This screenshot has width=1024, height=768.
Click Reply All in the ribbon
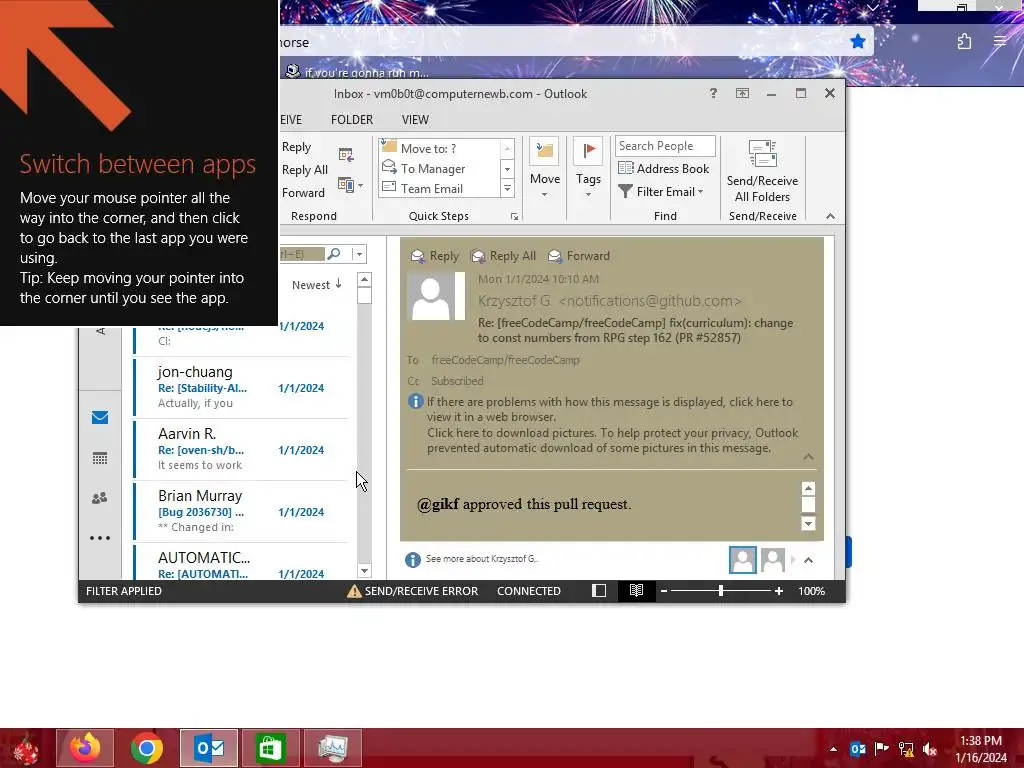304,170
